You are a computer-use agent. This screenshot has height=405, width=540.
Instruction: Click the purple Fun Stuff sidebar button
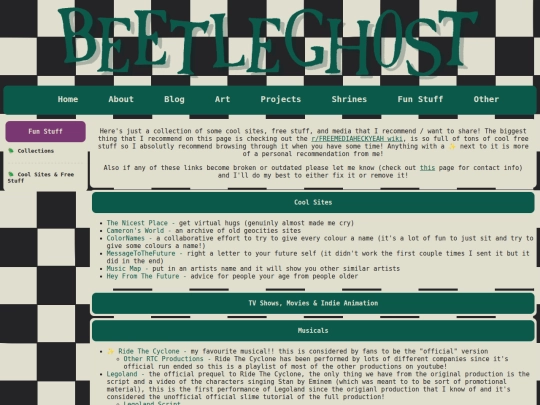45,131
